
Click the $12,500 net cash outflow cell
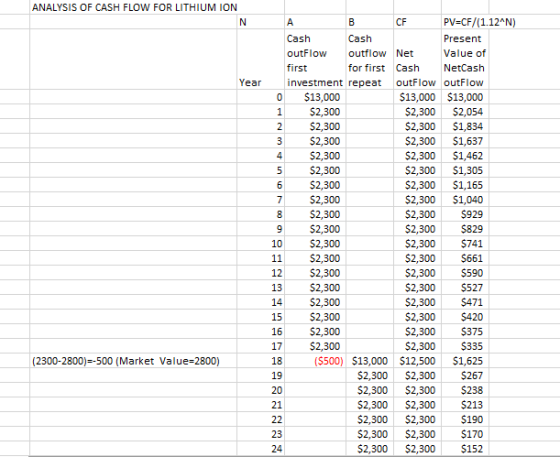point(418,361)
